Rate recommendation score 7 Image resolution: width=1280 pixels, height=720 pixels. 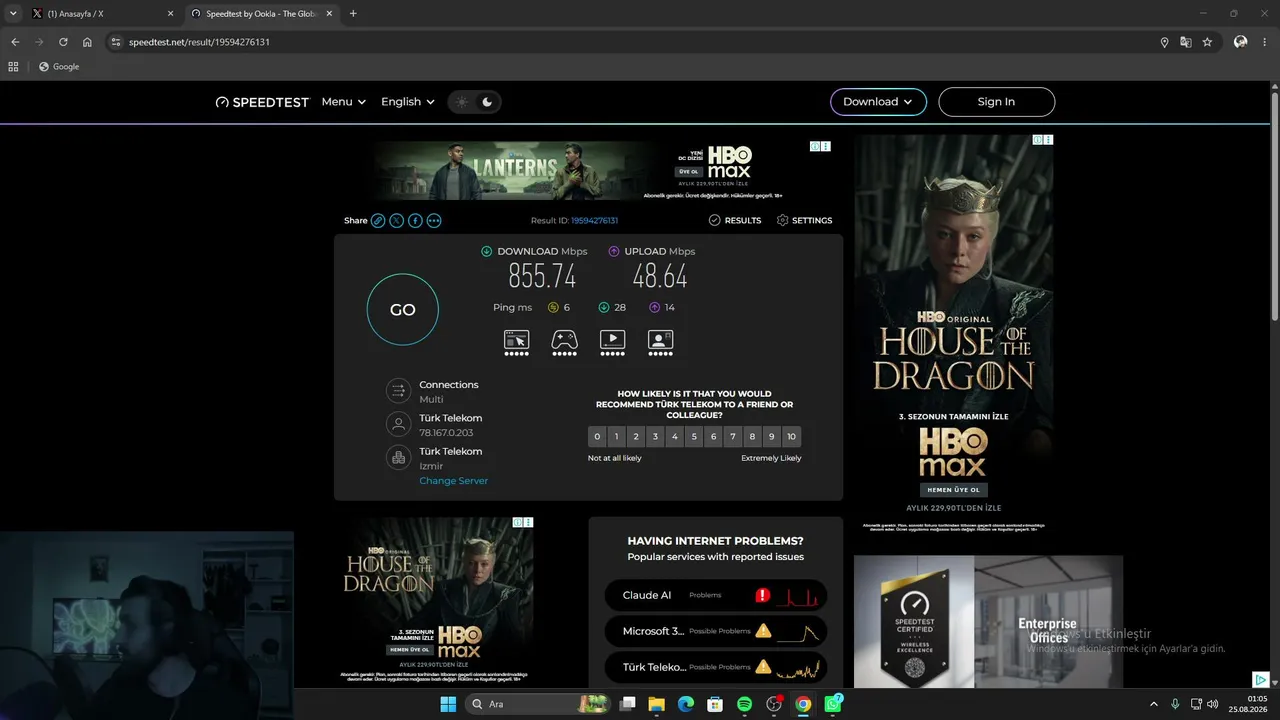733,437
